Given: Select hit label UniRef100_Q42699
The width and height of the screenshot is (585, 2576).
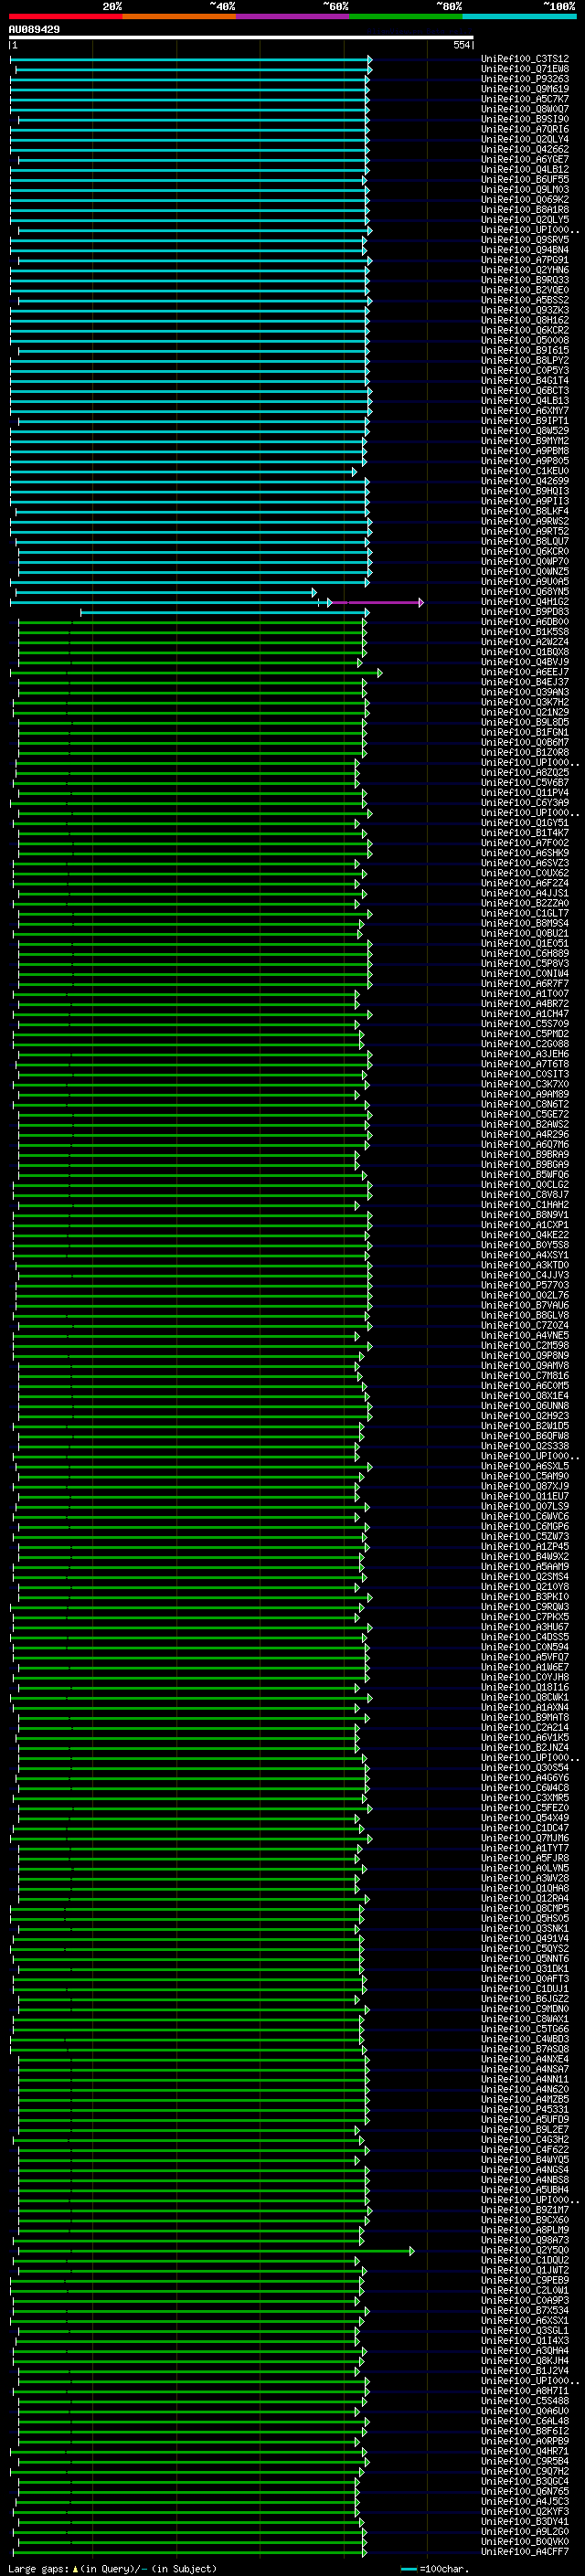Looking at the screenshot, I should click(525, 481).
